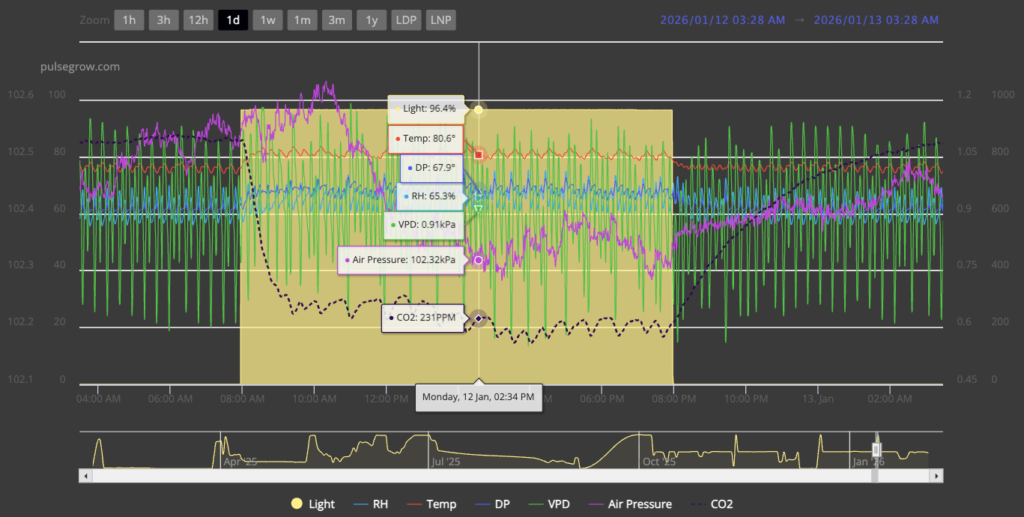The height and width of the screenshot is (517, 1024).
Task: Click the start date field 2026/01/12
Action: [721, 20]
